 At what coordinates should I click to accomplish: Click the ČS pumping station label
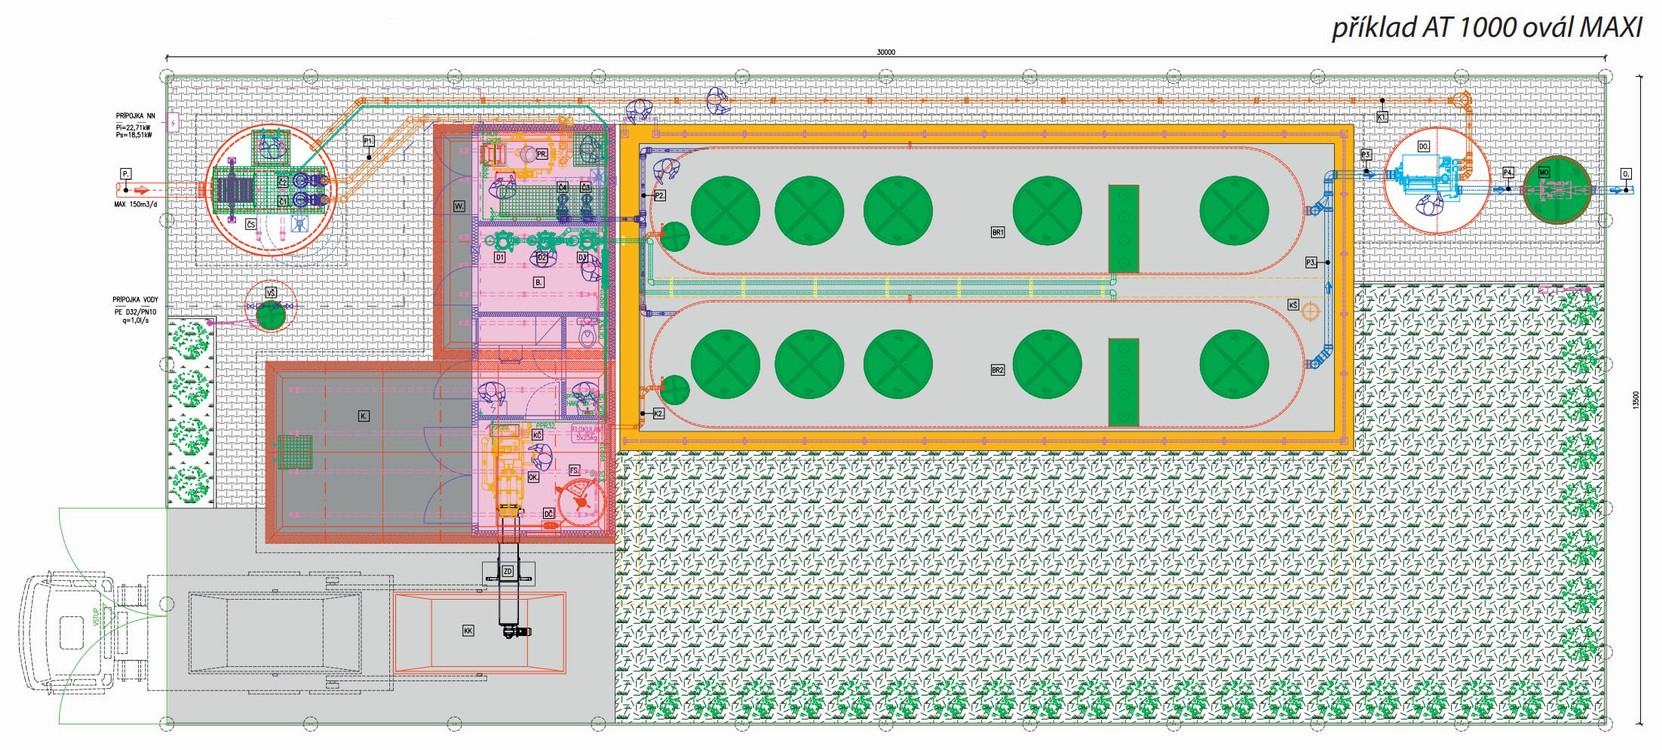(x=250, y=225)
